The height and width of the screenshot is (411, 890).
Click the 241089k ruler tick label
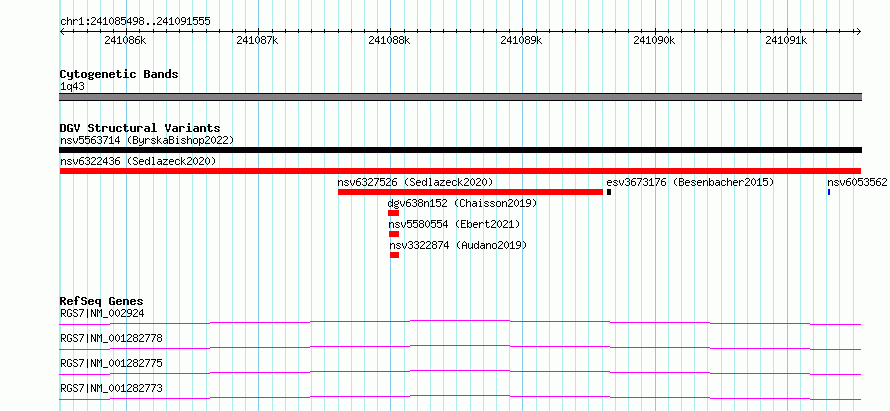click(x=522, y=40)
